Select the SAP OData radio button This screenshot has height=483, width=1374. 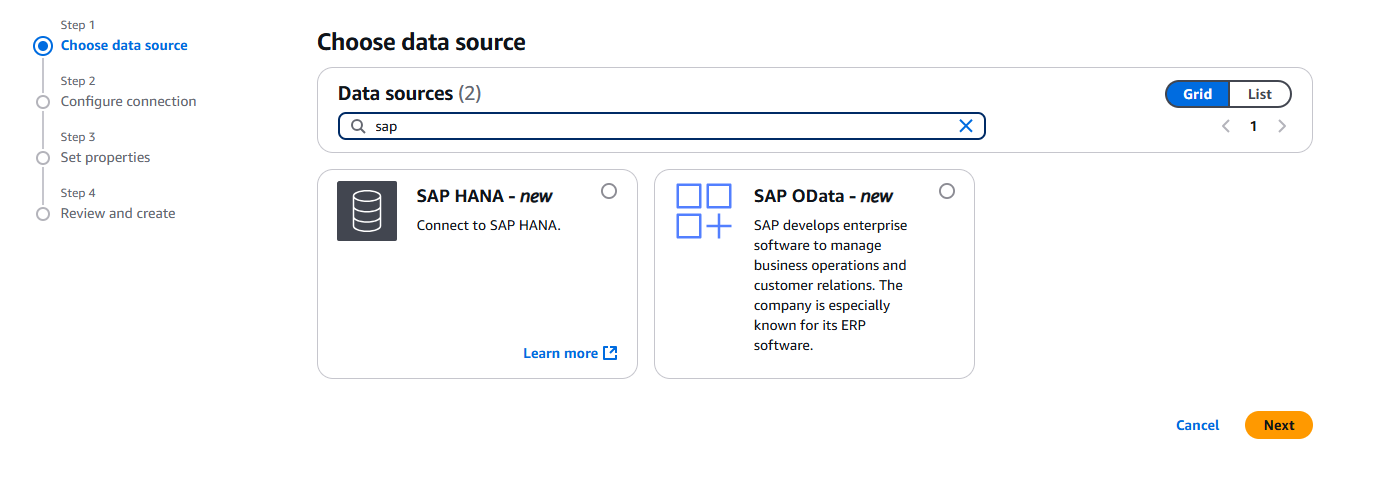coord(947,191)
